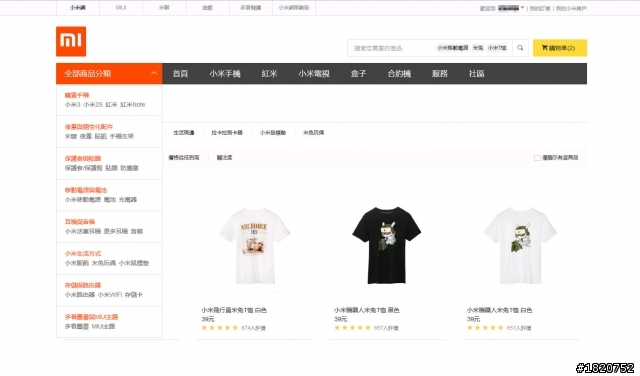Select MIUI主題 in the sidebar bottom row
Viewport: 640px width, 376px height.
pyautogui.click(x=103, y=326)
